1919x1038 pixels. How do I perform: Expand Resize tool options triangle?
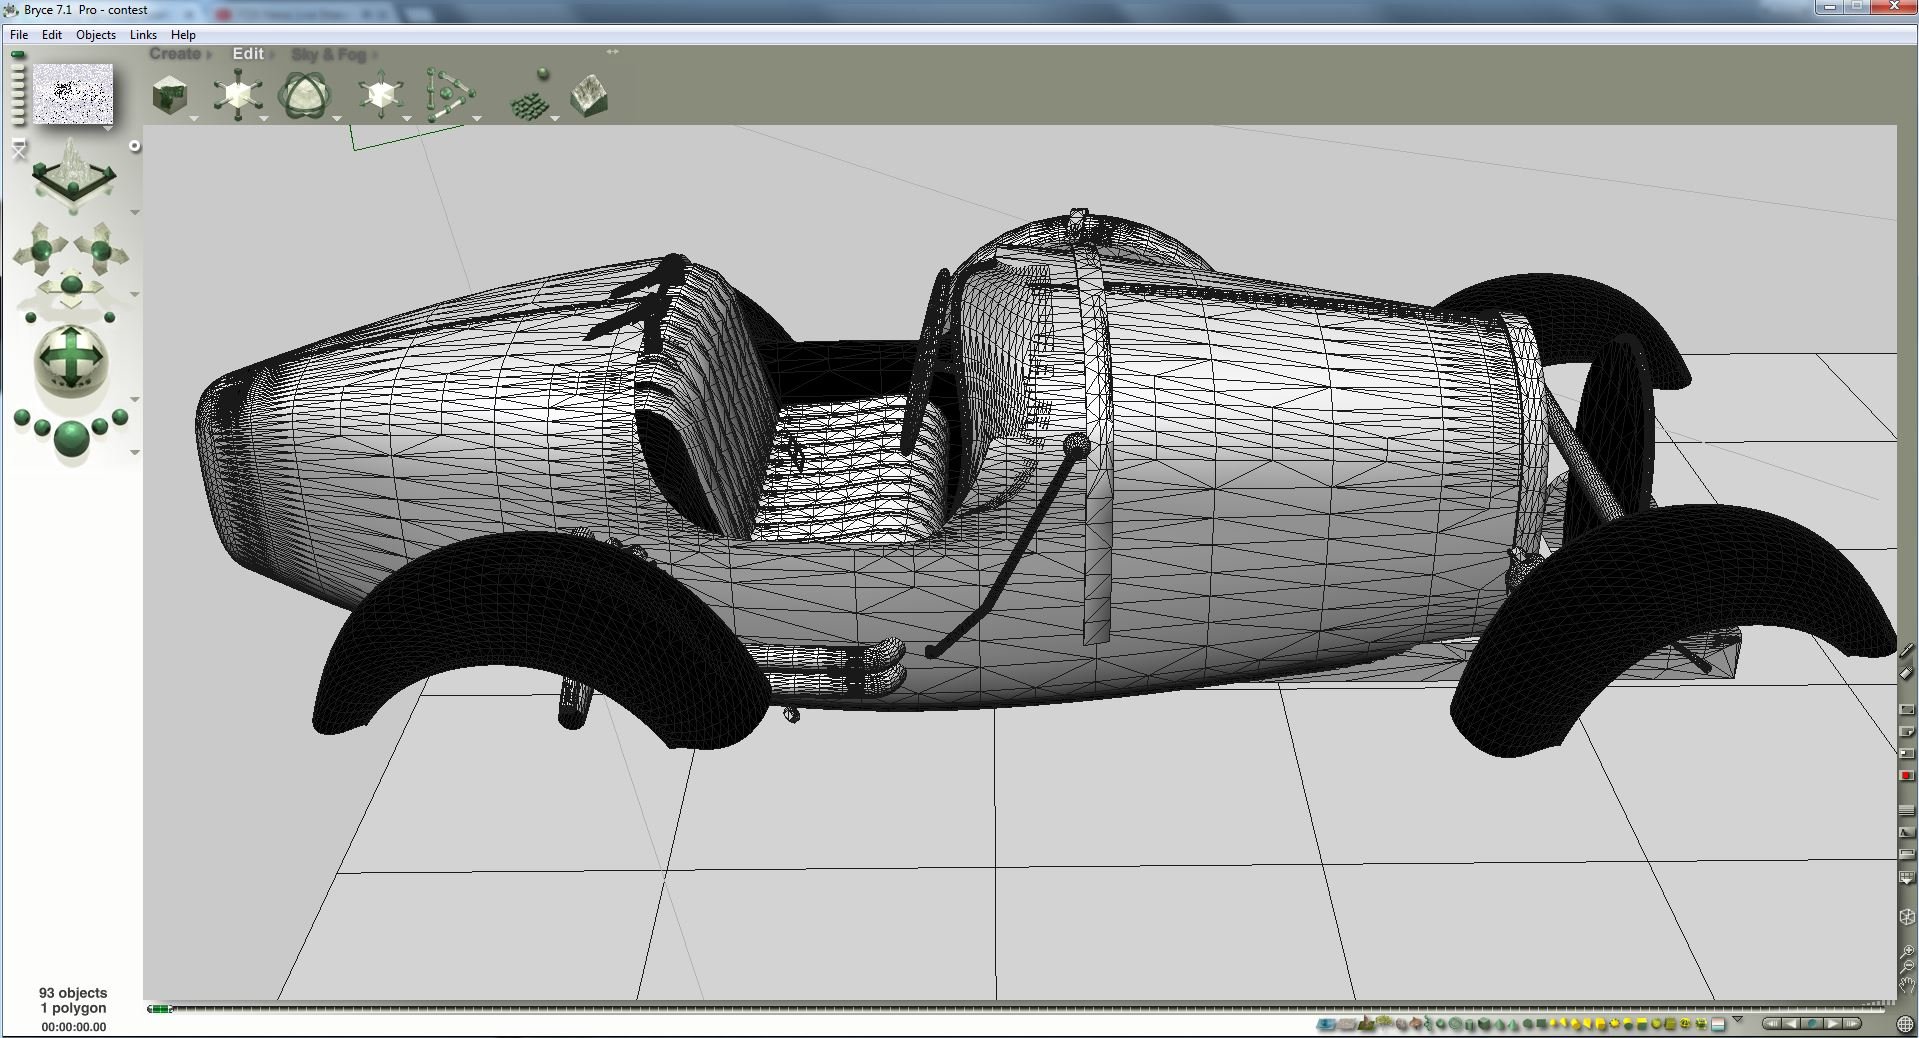(264, 119)
